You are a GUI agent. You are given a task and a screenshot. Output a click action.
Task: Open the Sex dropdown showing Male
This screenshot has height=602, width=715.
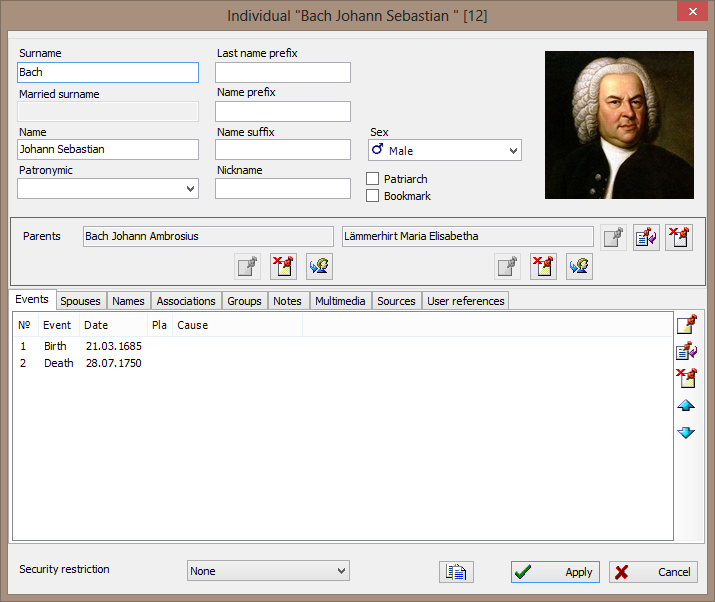(x=444, y=151)
